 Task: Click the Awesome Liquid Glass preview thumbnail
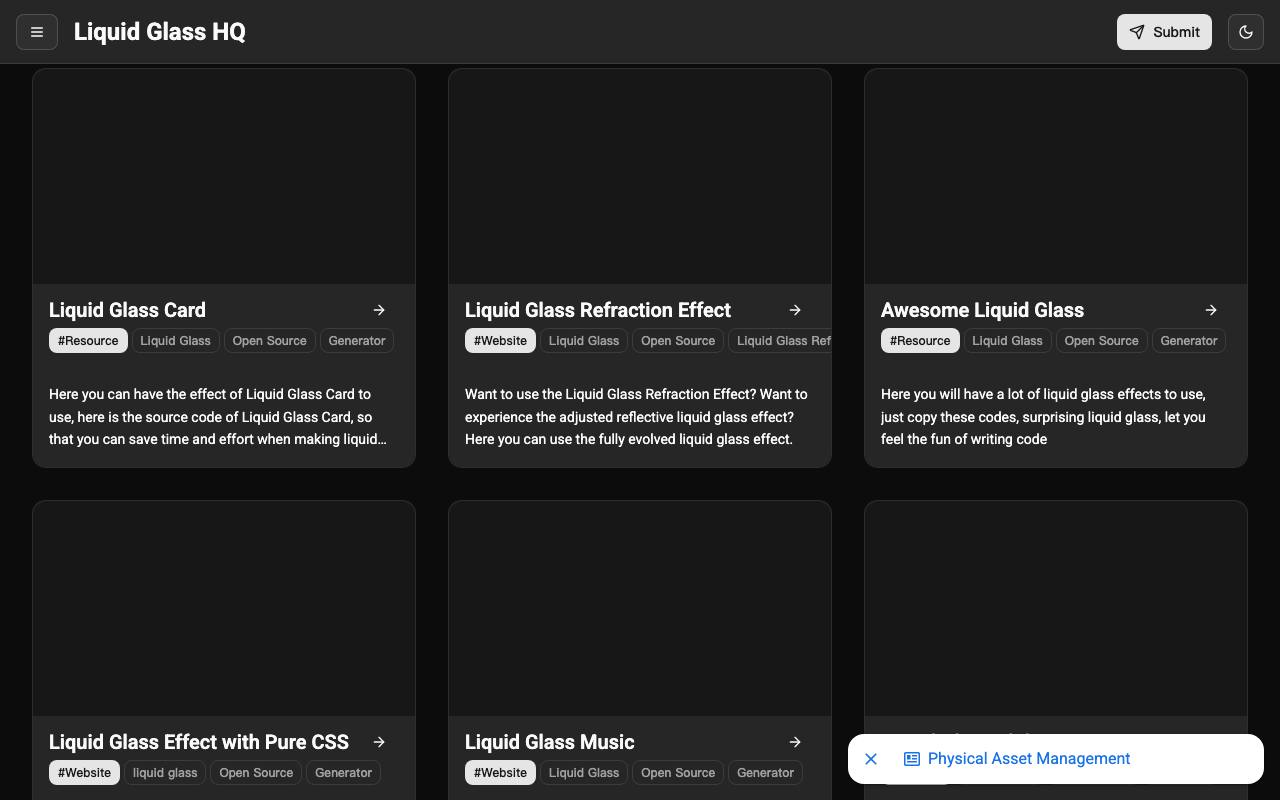pyautogui.click(x=1056, y=176)
